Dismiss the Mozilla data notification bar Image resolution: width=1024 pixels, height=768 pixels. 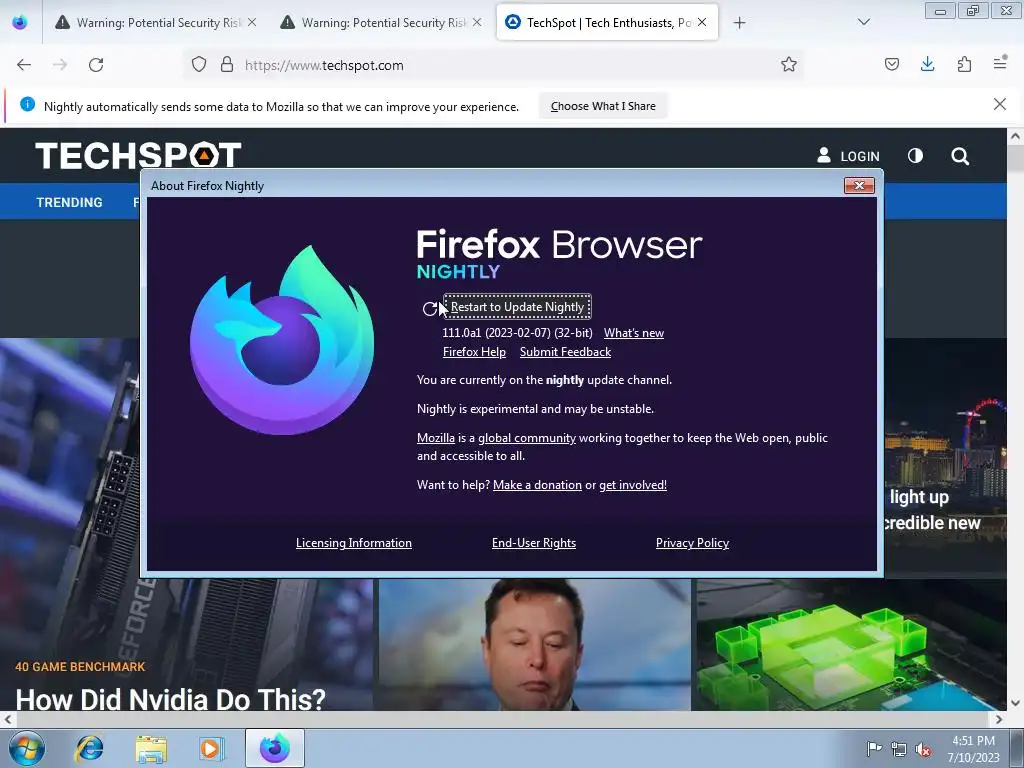click(x=999, y=104)
